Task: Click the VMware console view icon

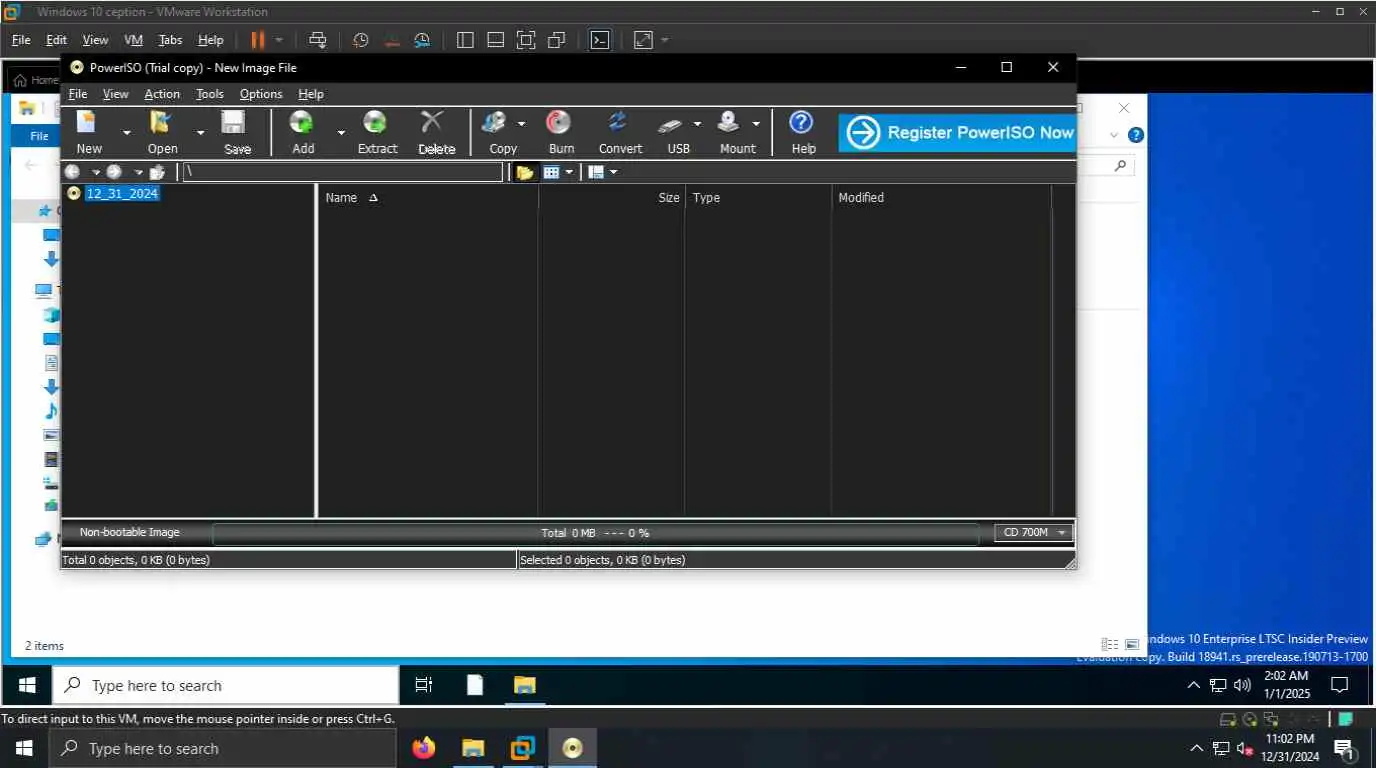Action: tap(600, 40)
